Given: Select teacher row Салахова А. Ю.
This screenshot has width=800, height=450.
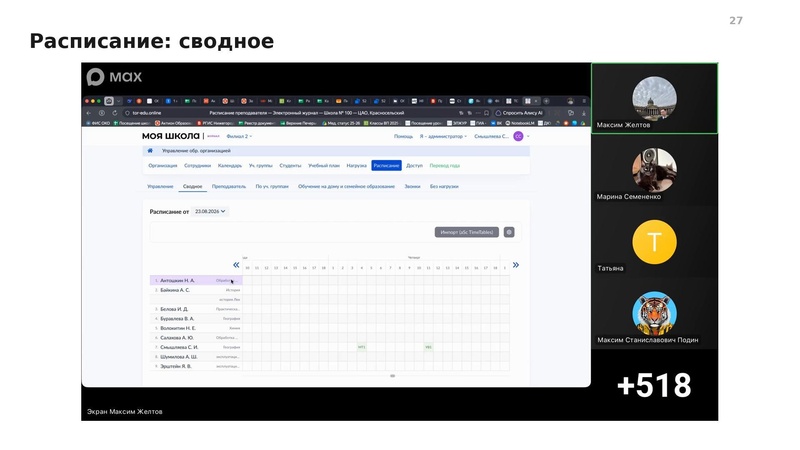Looking at the screenshot, I should (x=196, y=337).
